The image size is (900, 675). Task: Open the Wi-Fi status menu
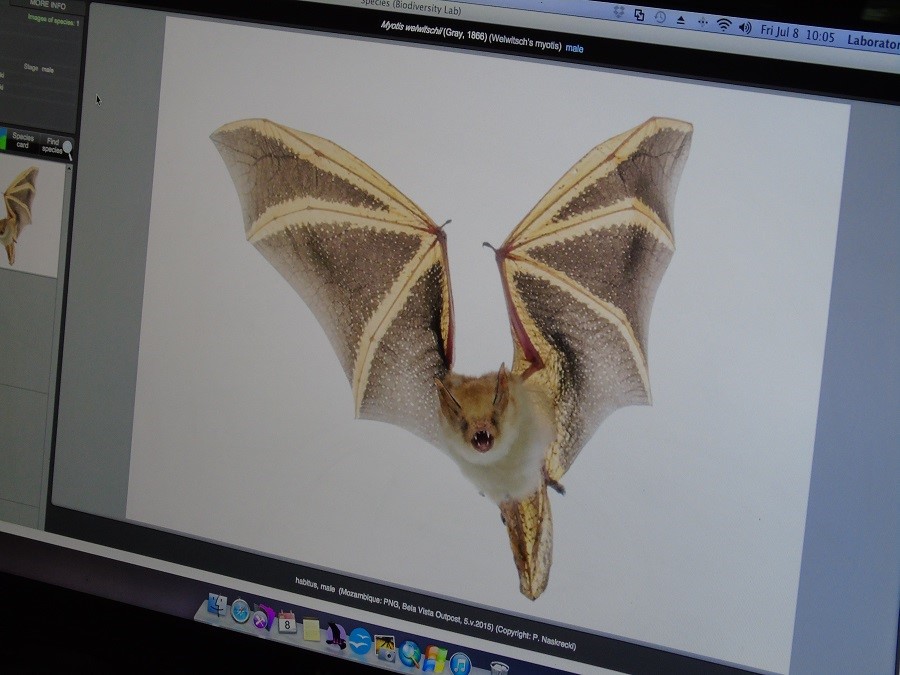[x=724, y=24]
